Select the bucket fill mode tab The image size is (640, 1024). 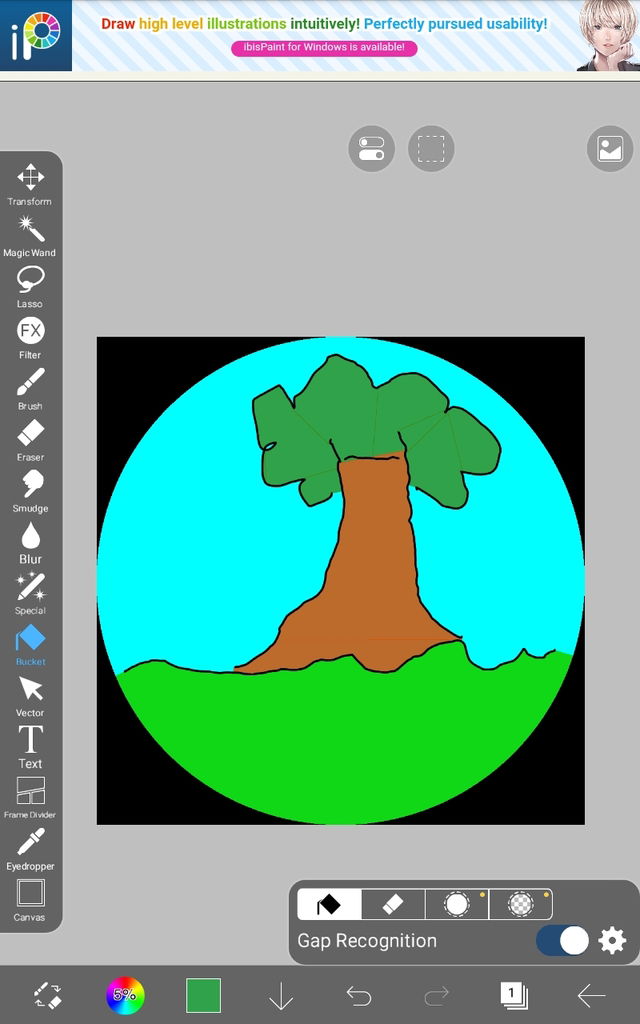coord(329,904)
